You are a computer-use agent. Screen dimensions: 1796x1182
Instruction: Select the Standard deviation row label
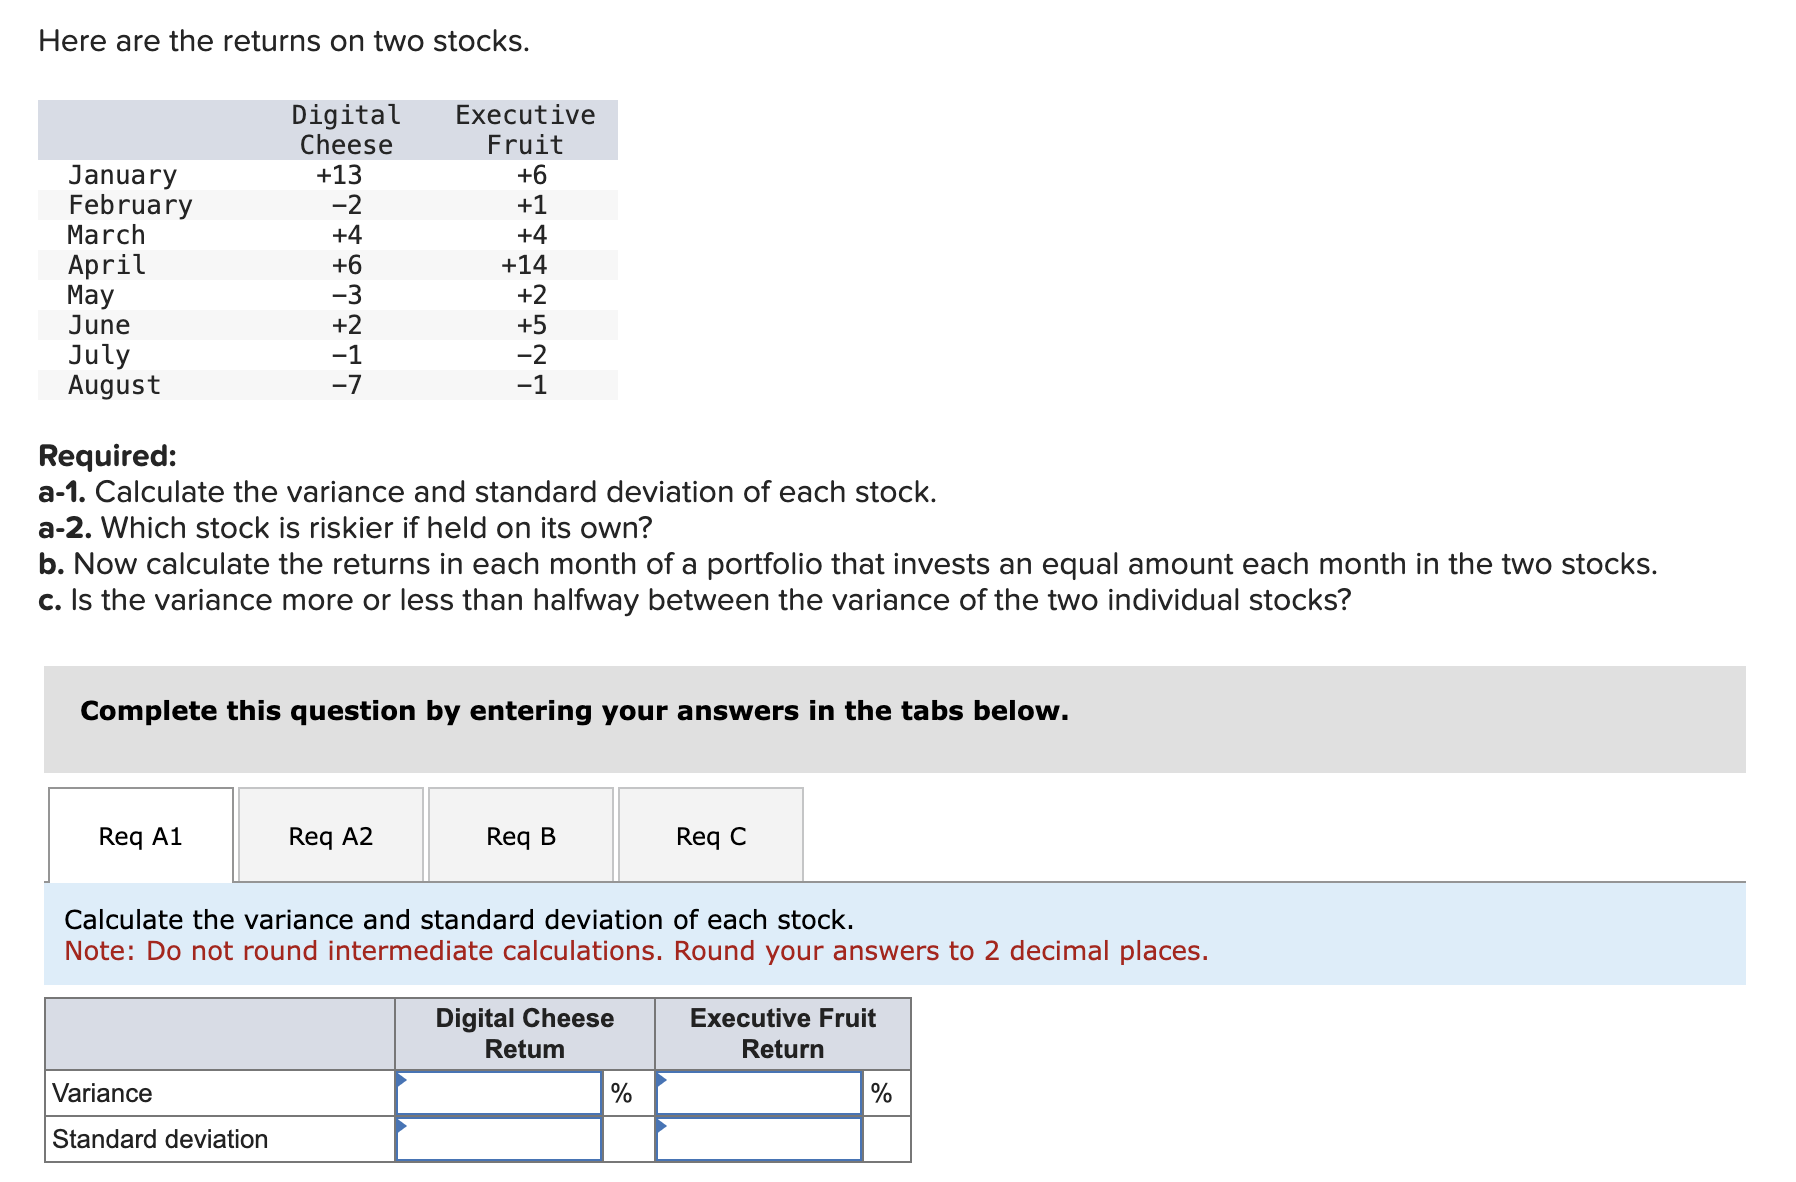pos(160,1138)
